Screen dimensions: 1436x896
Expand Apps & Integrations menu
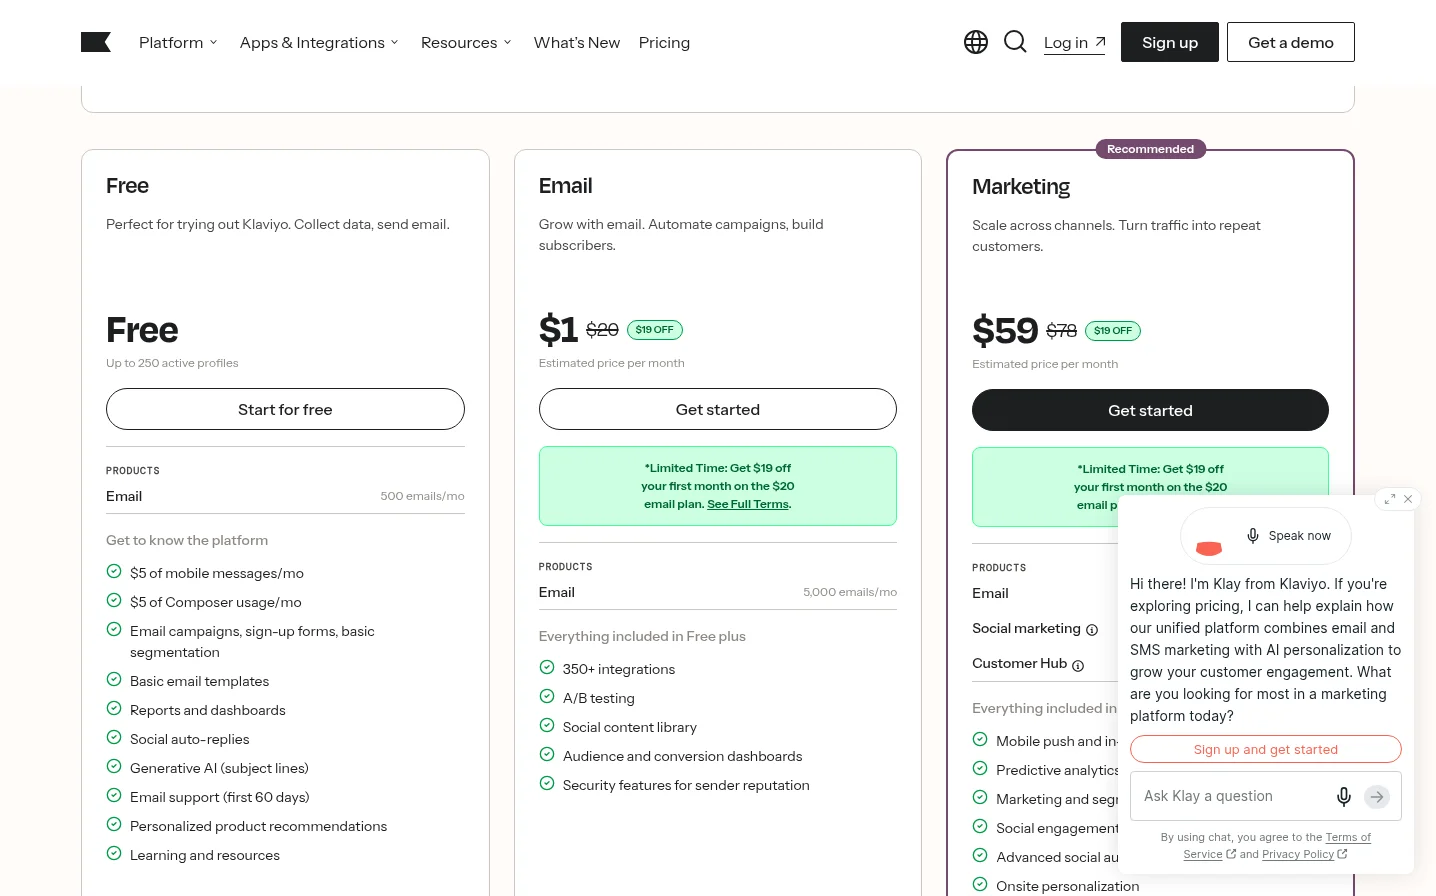coord(319,42)
